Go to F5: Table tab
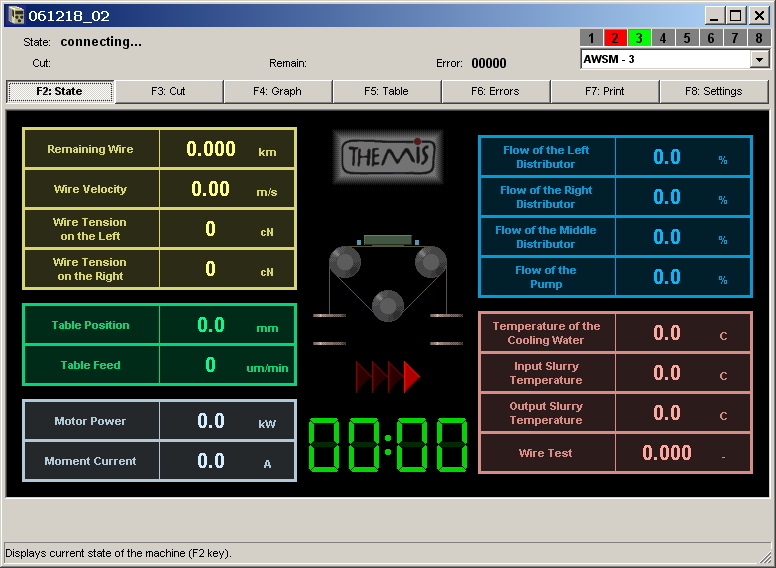776x568 pixels. 386,91
